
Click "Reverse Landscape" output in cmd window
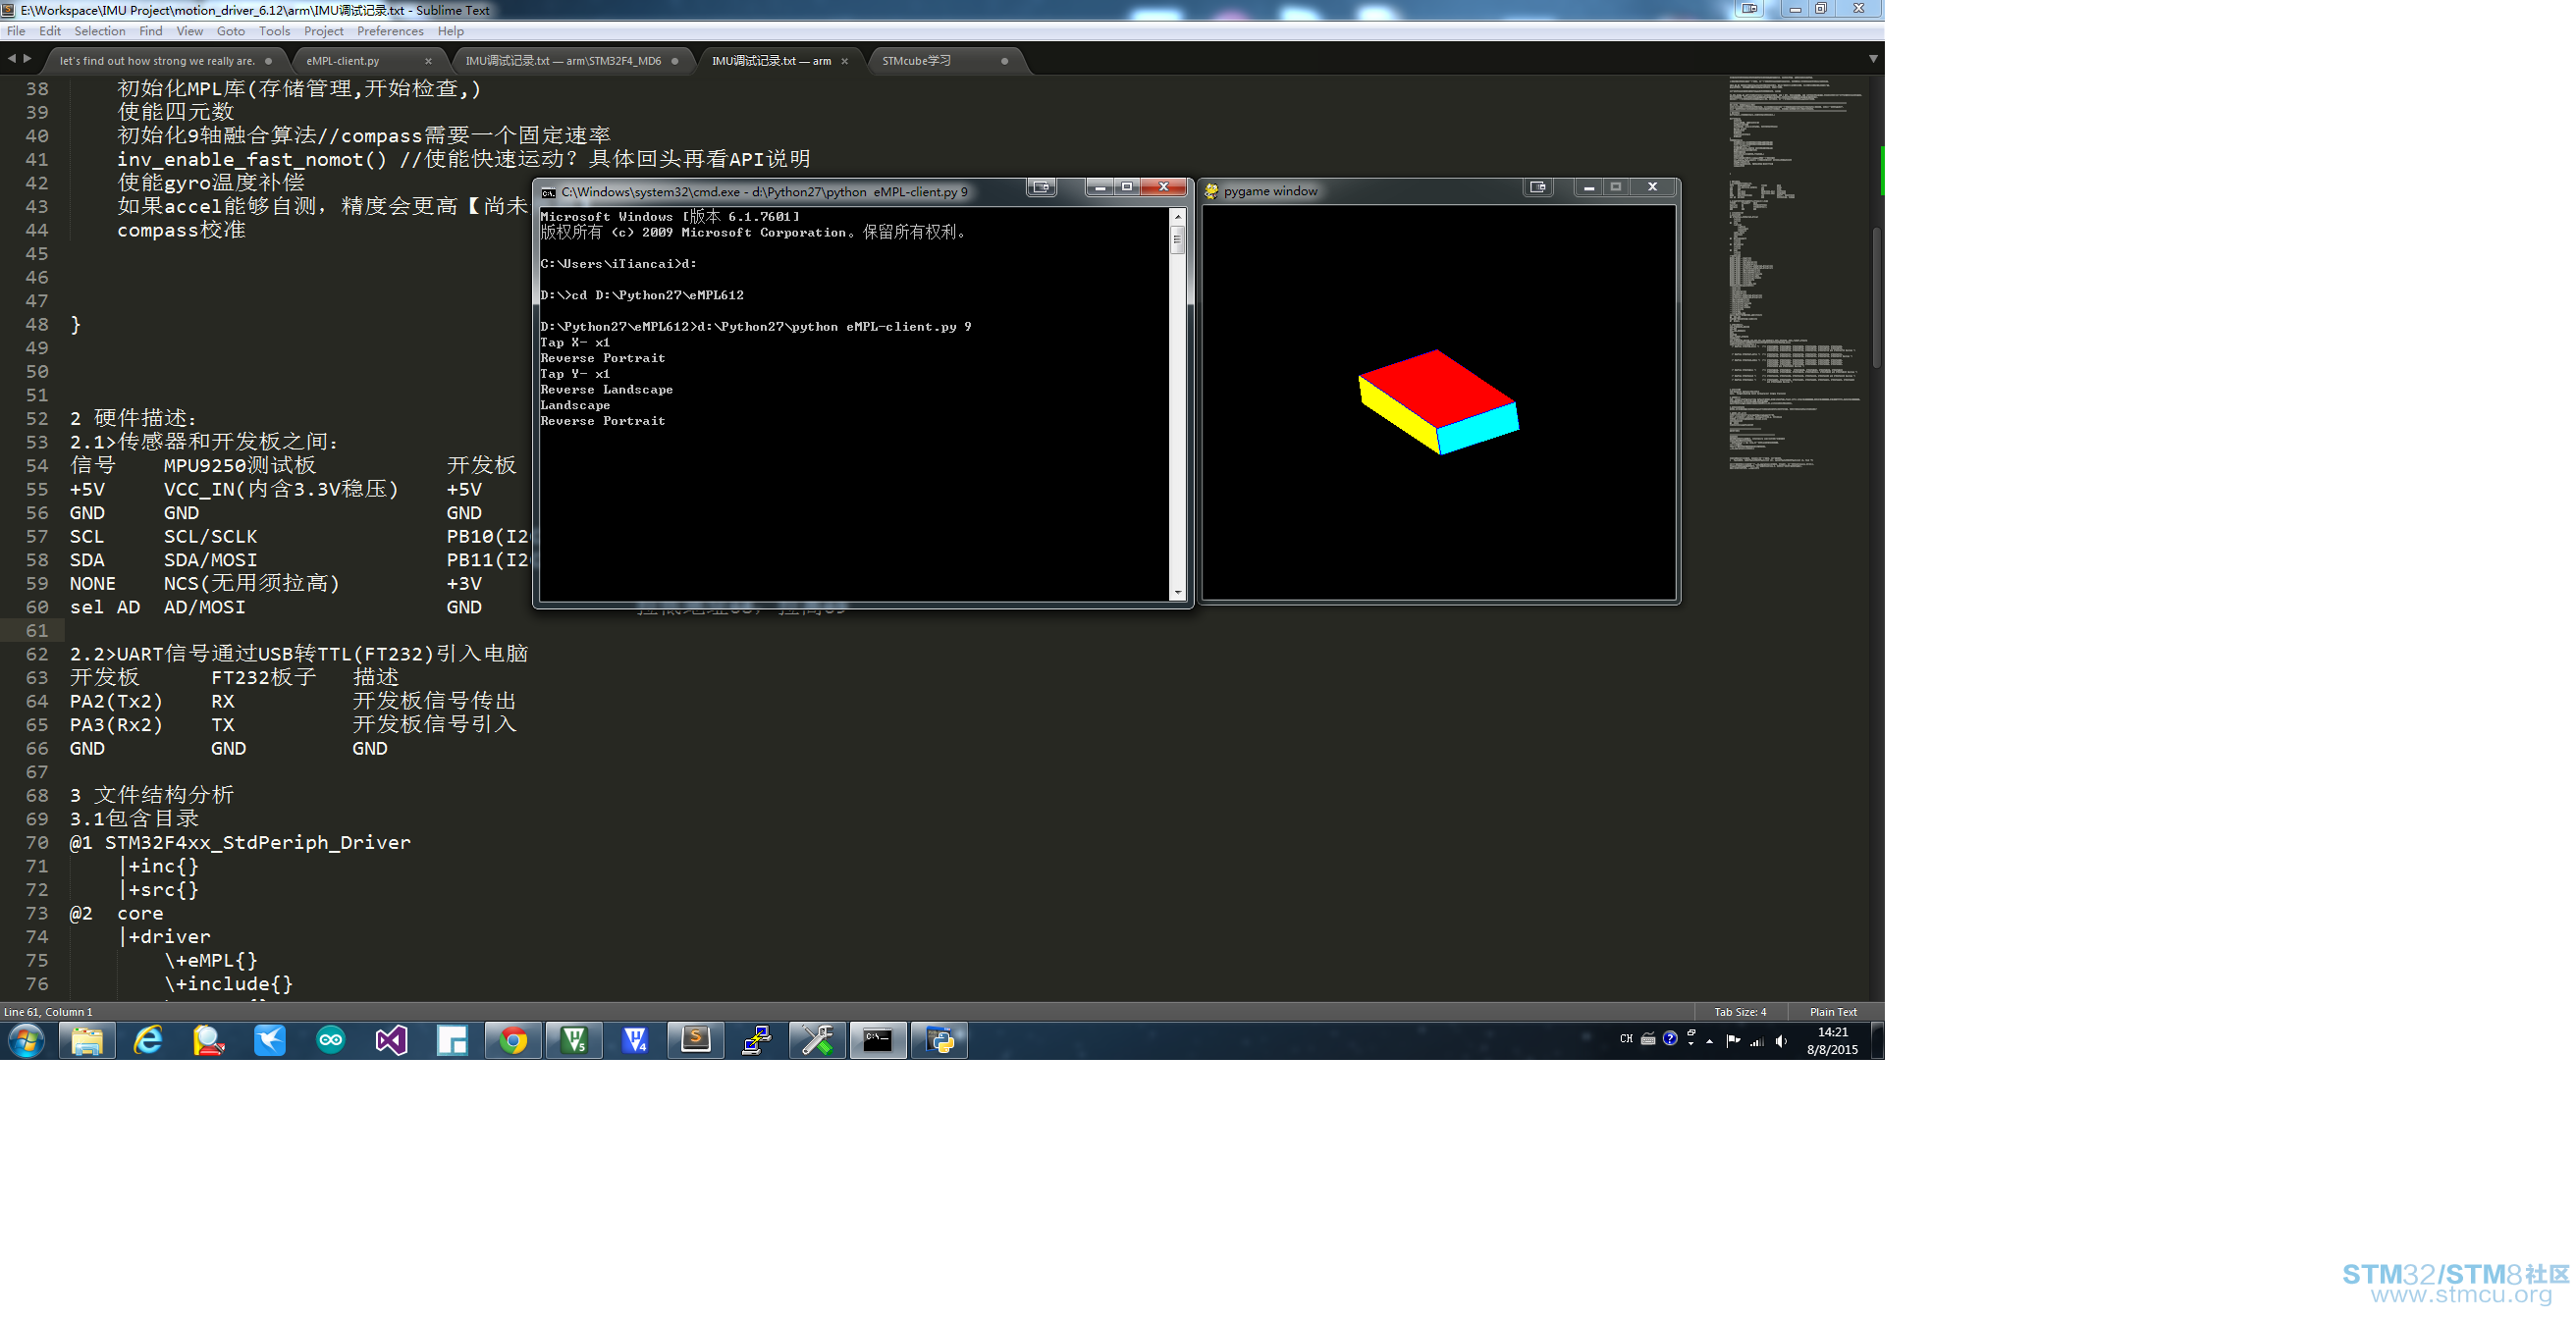(x=606, y=390)
